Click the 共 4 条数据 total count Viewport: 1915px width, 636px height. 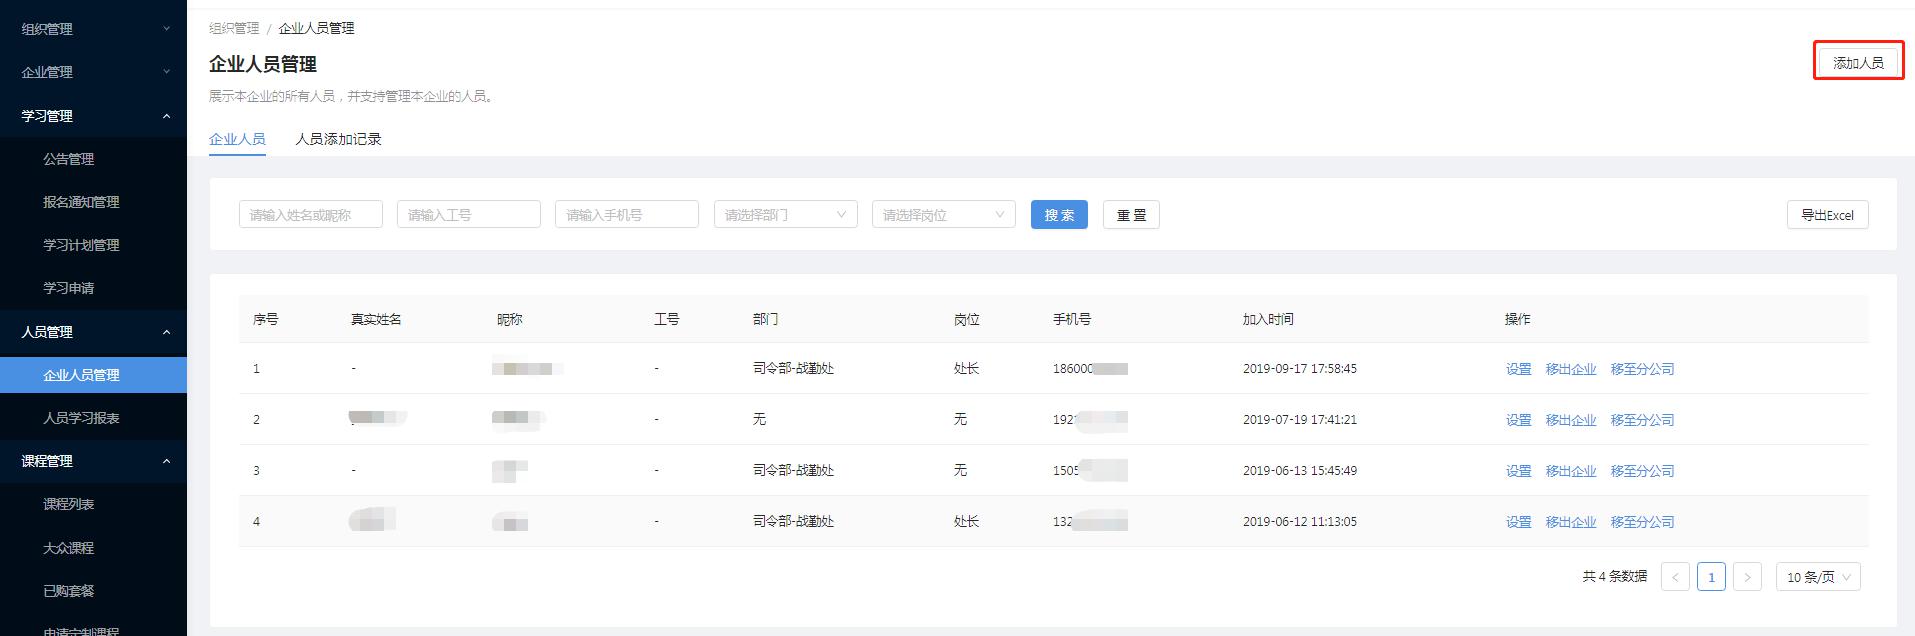click(x=1614, y=577)
